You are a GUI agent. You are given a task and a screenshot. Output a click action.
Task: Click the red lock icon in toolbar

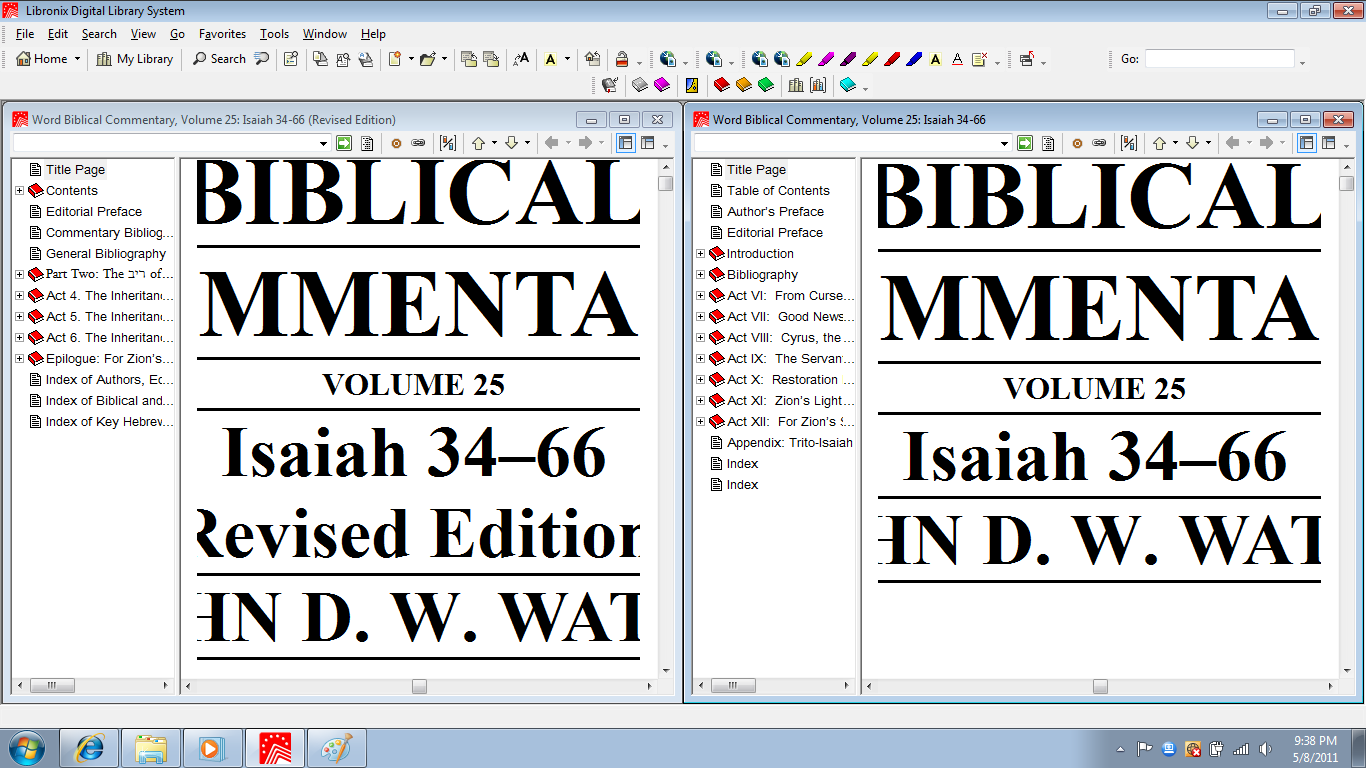(622, 59)
